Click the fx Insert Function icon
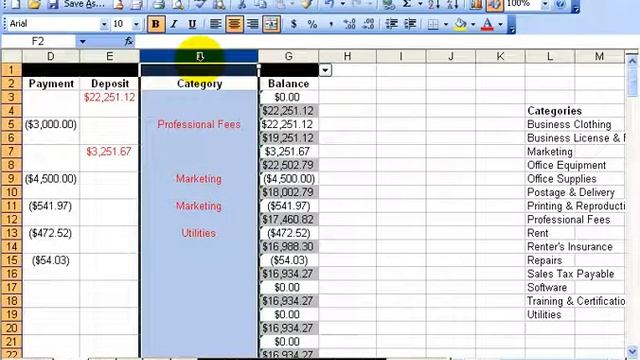Image resolution: width=640 pixels, height=360 pixels. click(x=129, y=41)
